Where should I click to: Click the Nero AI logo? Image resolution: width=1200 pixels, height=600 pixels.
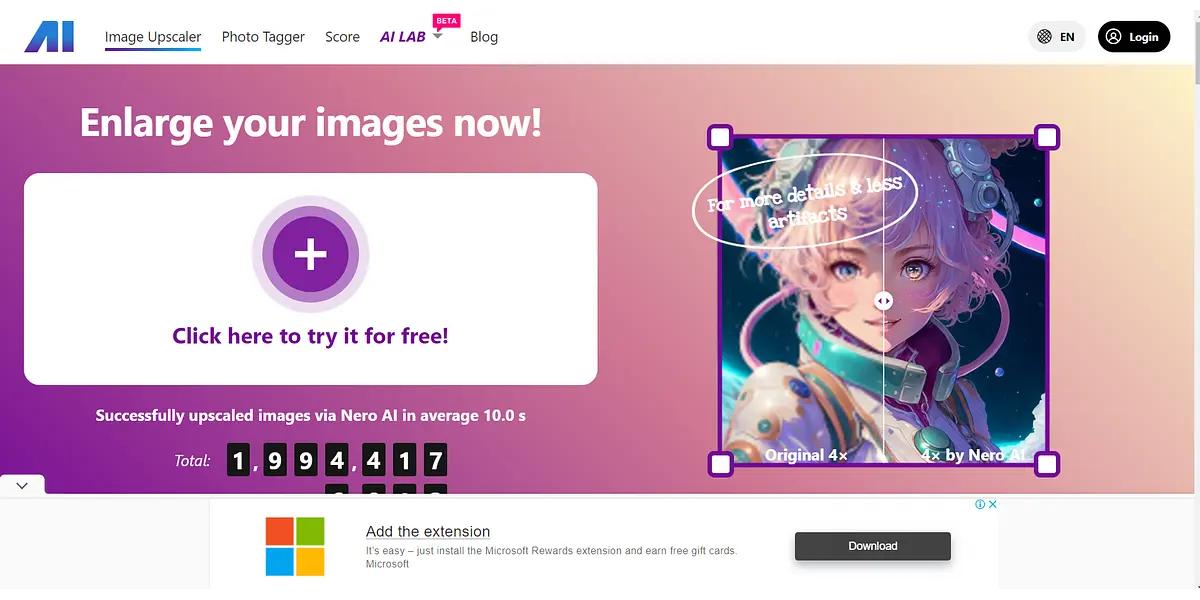click(x=50, y=37)
